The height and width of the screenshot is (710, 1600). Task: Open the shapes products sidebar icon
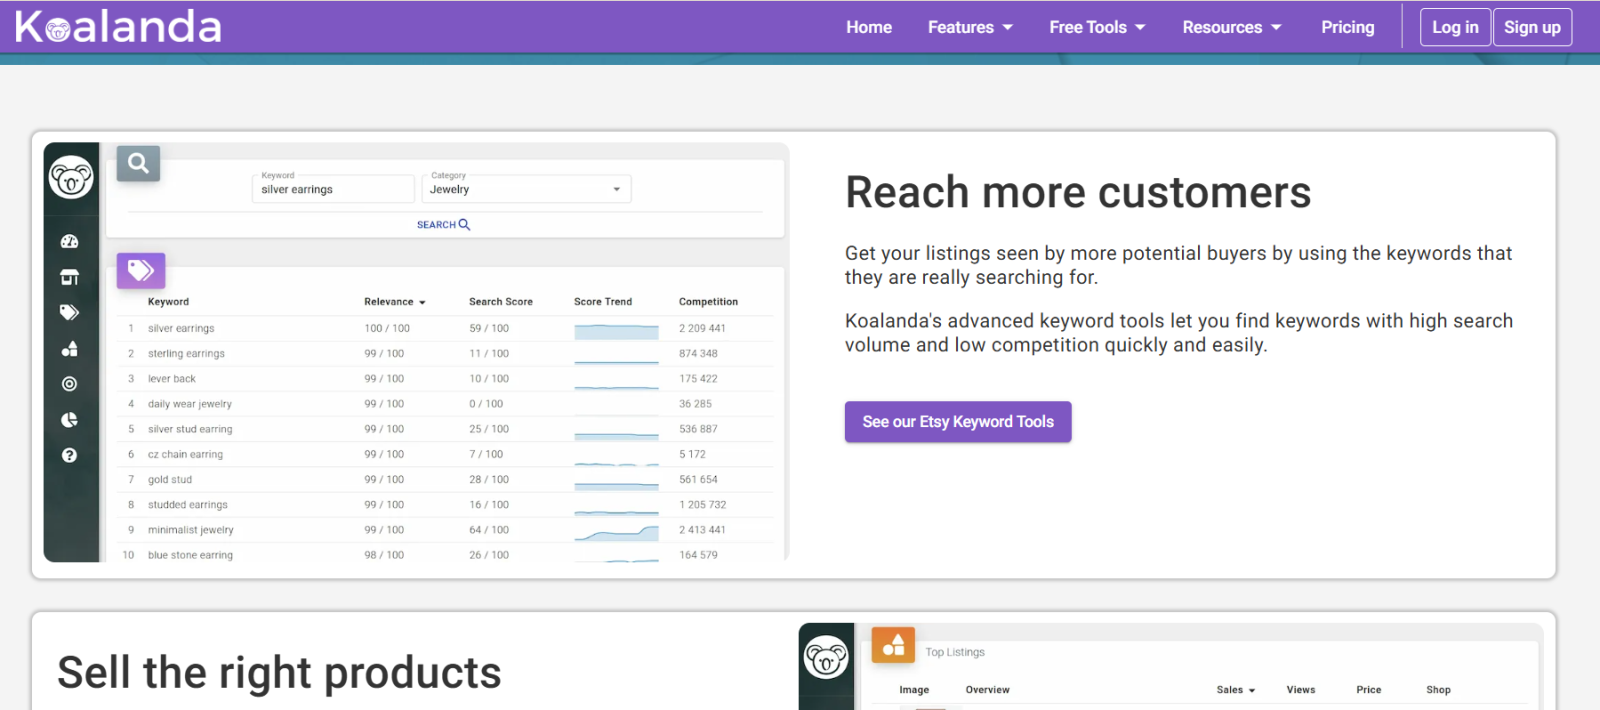69,348
